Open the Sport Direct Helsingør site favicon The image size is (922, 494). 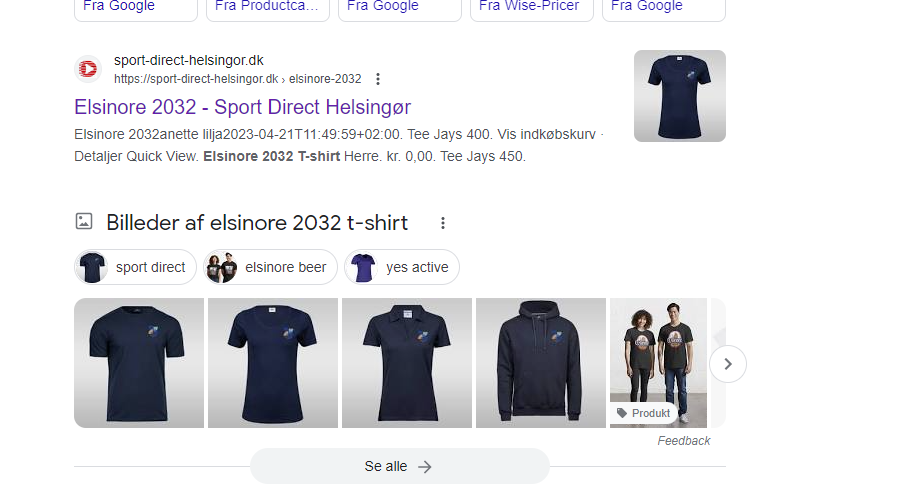click(88, 69)
